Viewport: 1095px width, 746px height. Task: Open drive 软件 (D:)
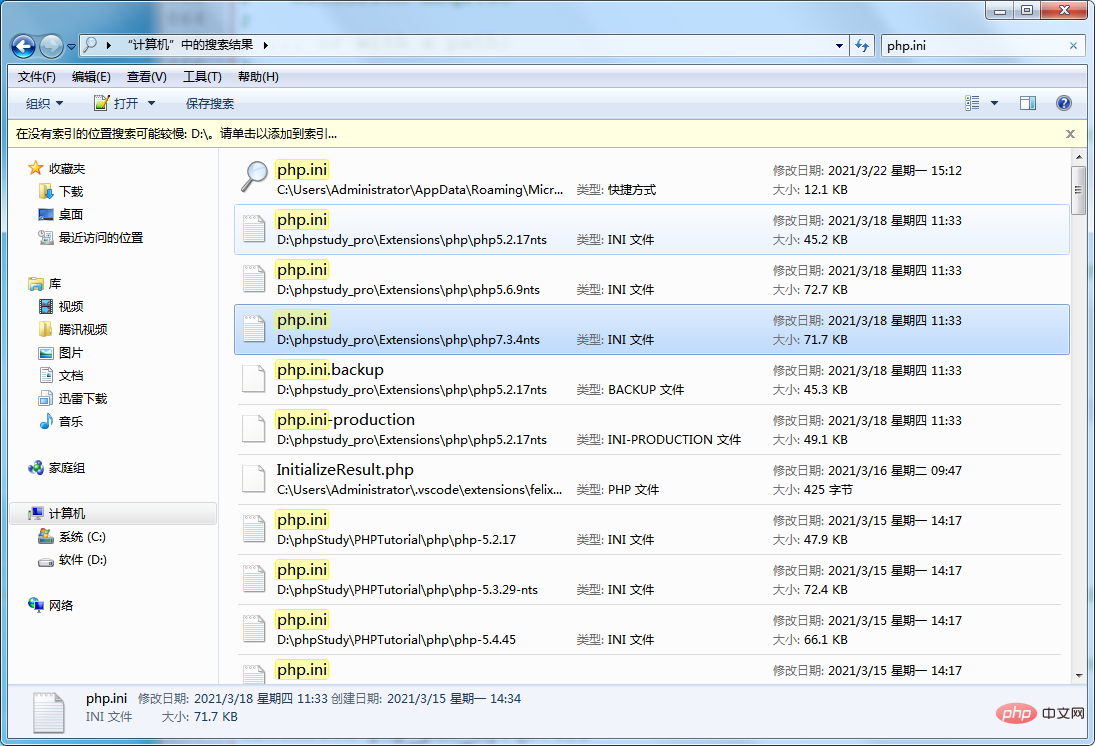pos(73,560)
